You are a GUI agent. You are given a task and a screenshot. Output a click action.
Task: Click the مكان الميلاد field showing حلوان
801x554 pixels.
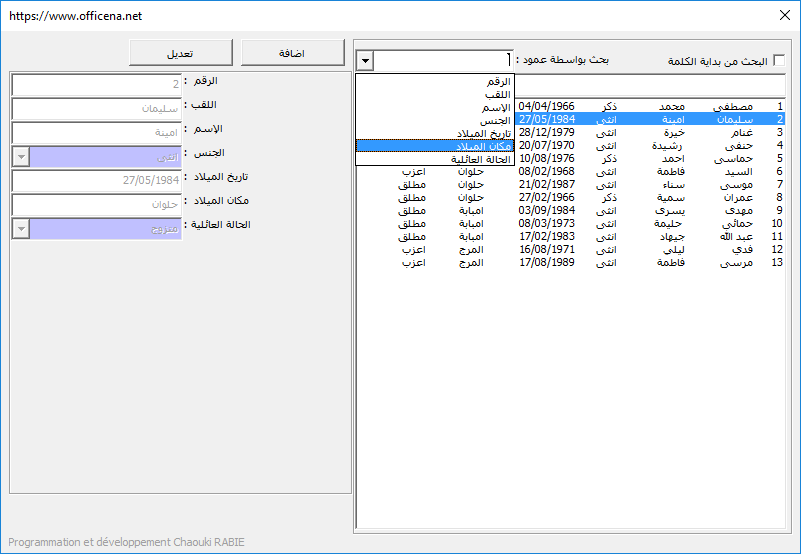tap(97, 205)
